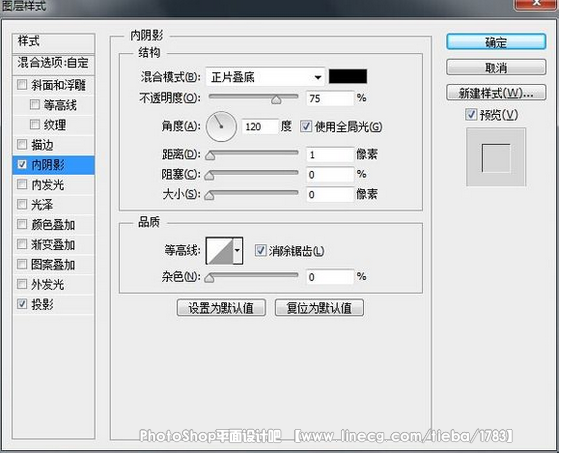Toggle 使用全局光(G) checkbox
563x453 pixels.
tap(306, 126)
